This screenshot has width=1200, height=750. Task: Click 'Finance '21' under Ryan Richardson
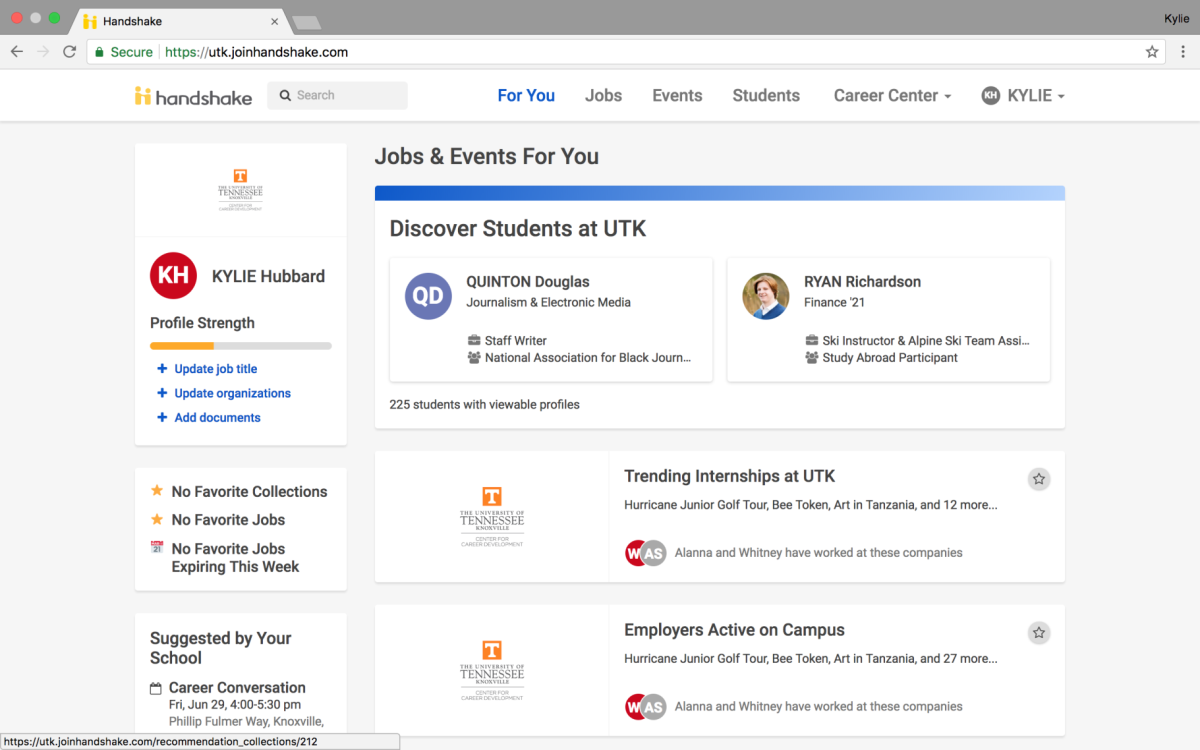click(834, 302)
